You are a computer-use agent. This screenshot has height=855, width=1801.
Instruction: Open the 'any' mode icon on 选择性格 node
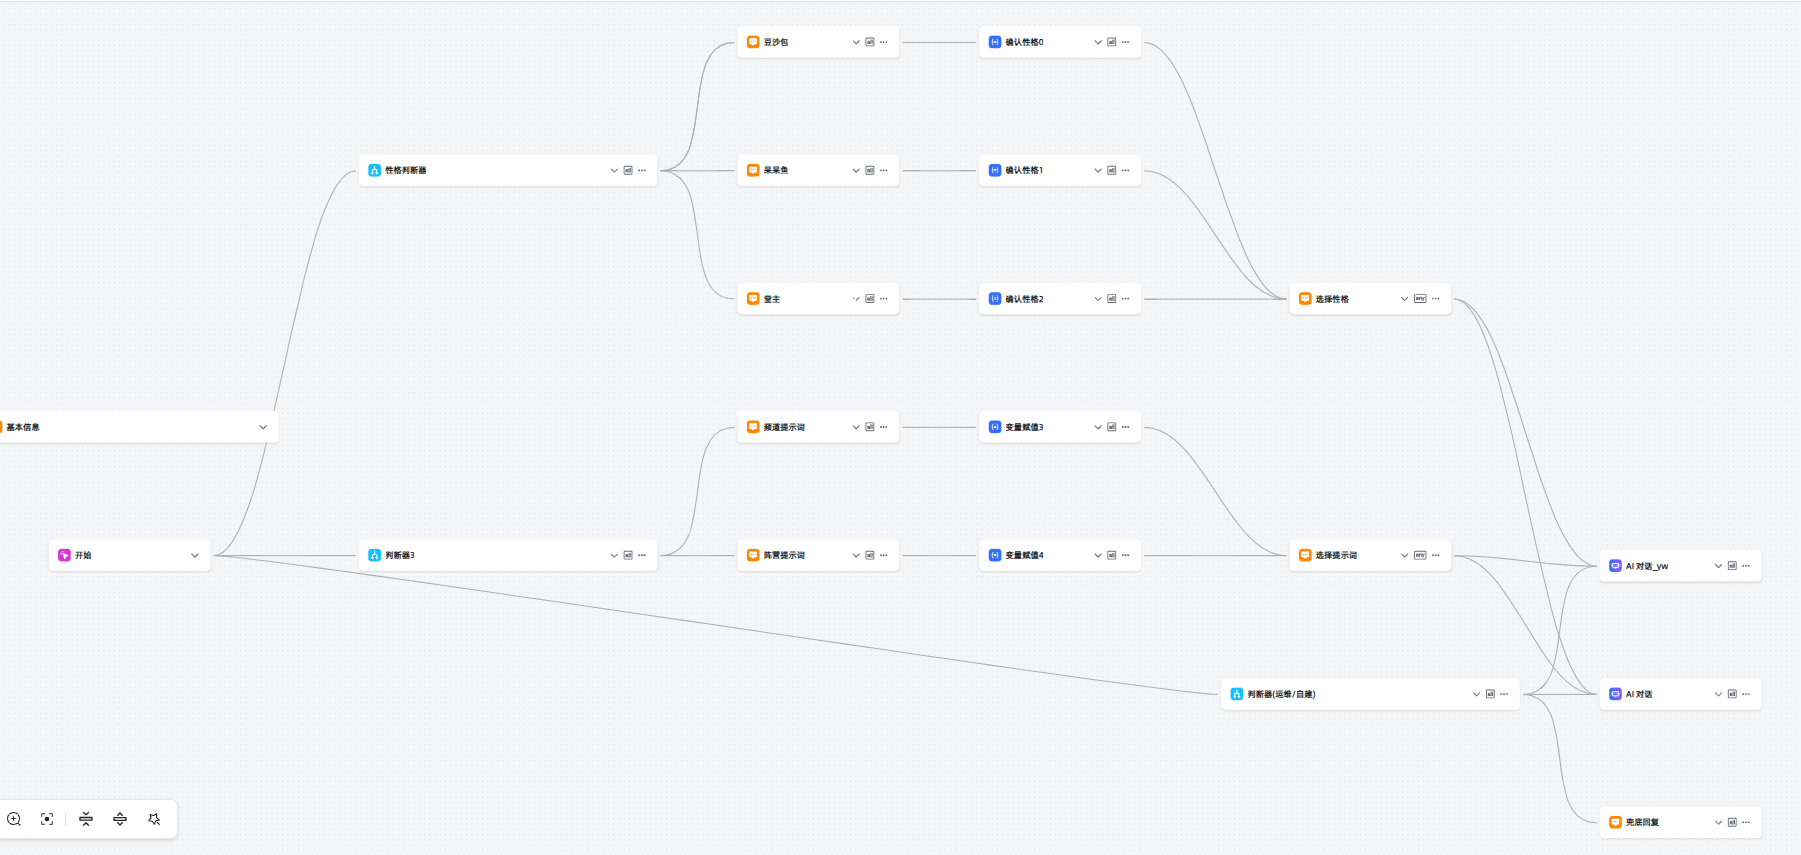1420,298
